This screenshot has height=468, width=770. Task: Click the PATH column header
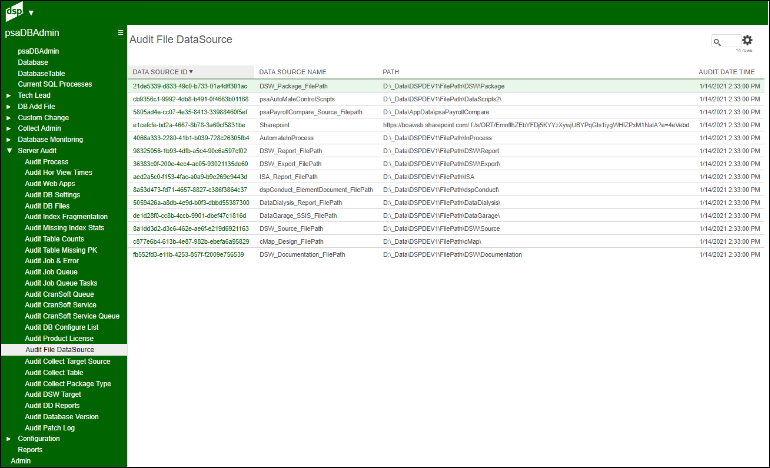391,72
